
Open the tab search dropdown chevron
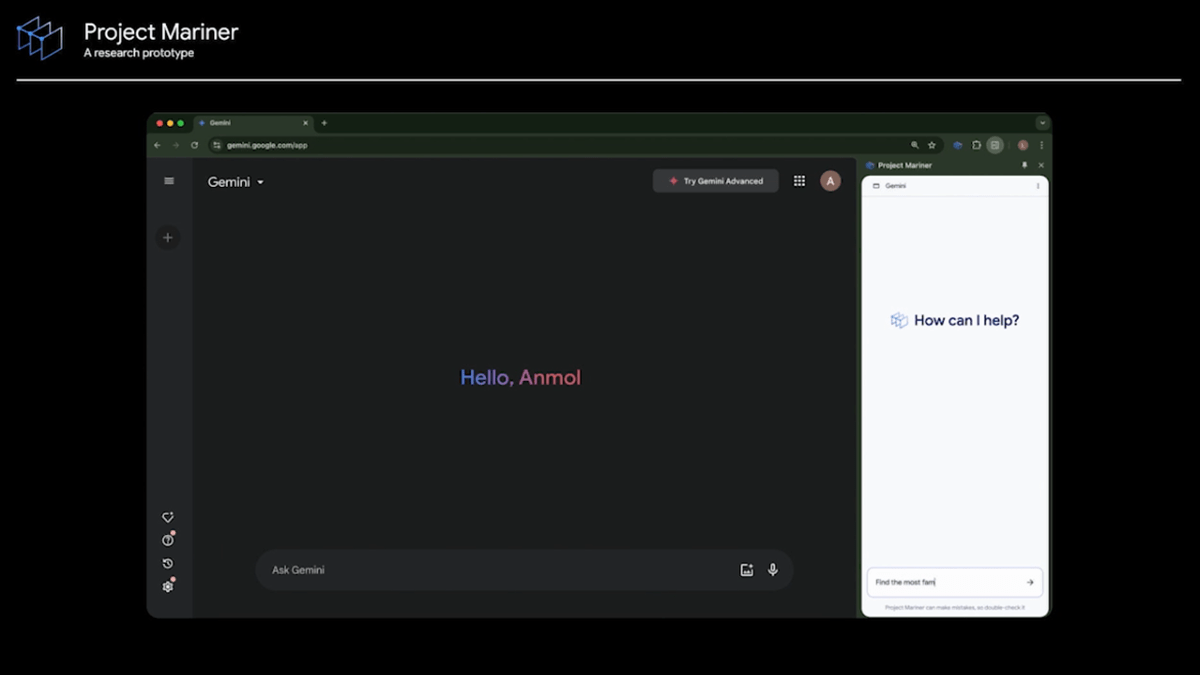pyautogui.click(x=1043, y=123)
